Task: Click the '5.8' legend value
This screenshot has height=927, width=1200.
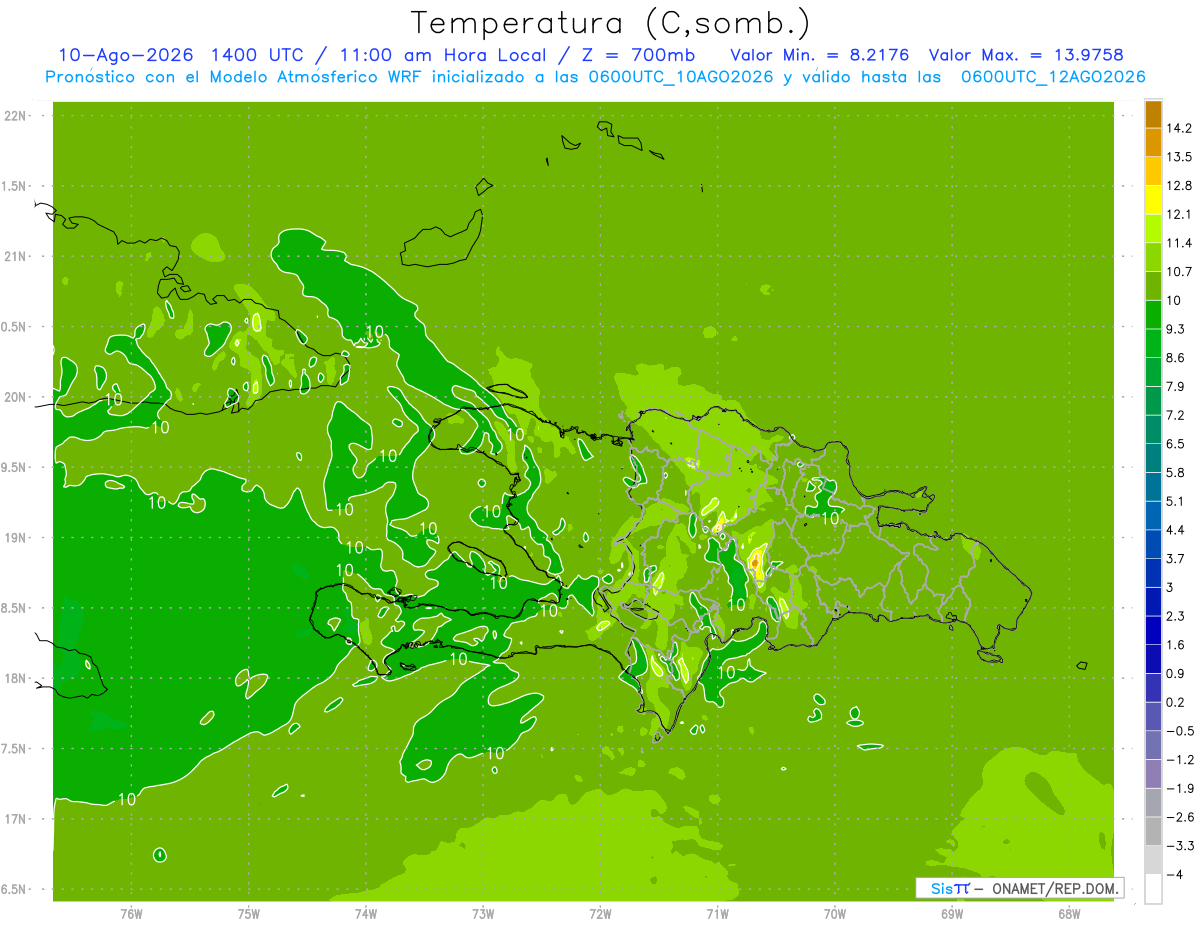Action: (1176, 472)
